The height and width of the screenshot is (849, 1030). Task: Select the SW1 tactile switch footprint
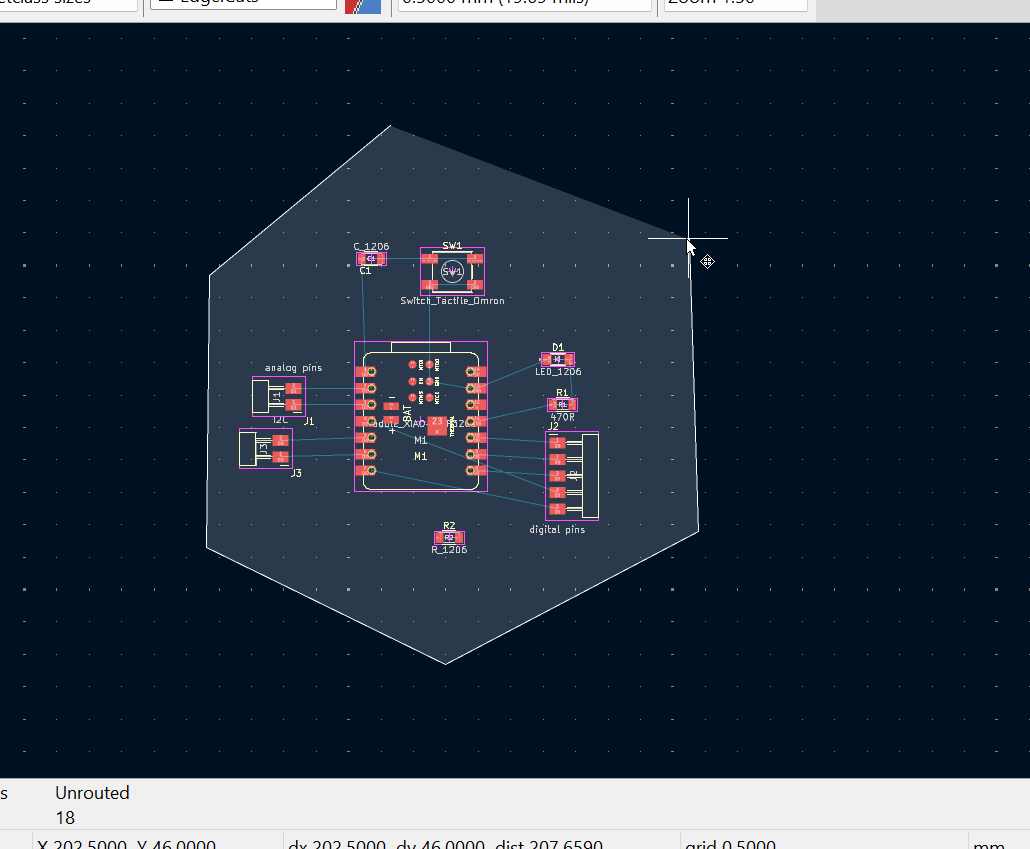pos(453,271)
